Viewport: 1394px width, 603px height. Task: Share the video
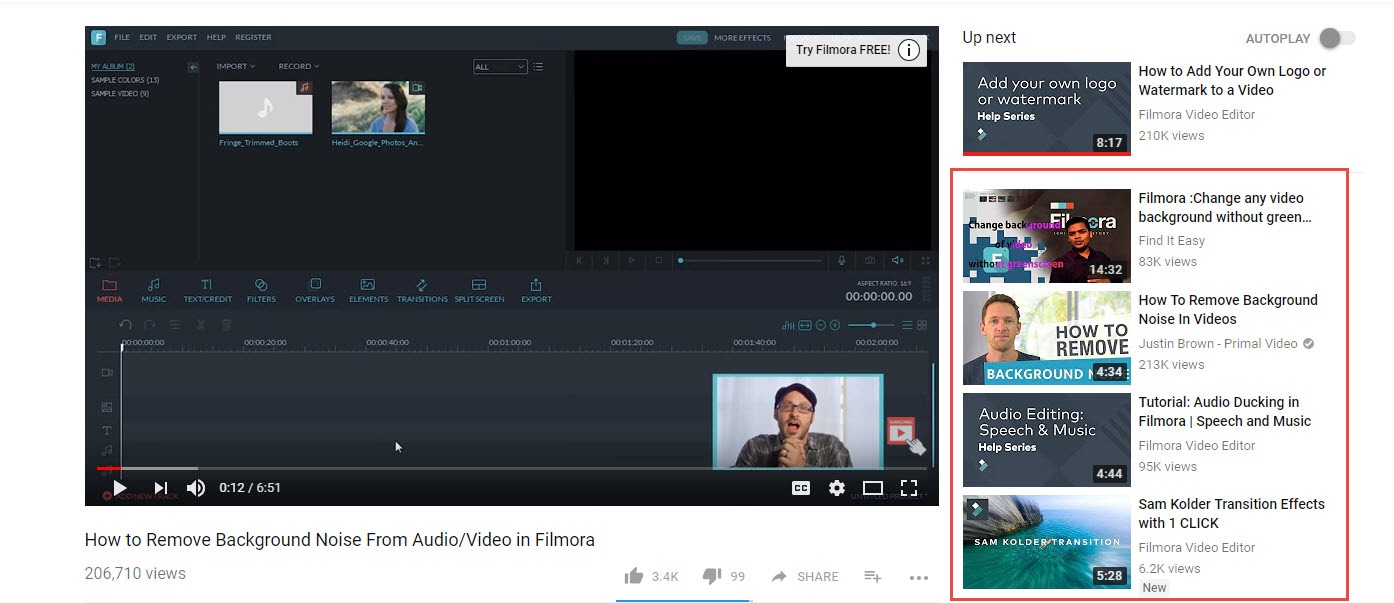tap(805, 576)
